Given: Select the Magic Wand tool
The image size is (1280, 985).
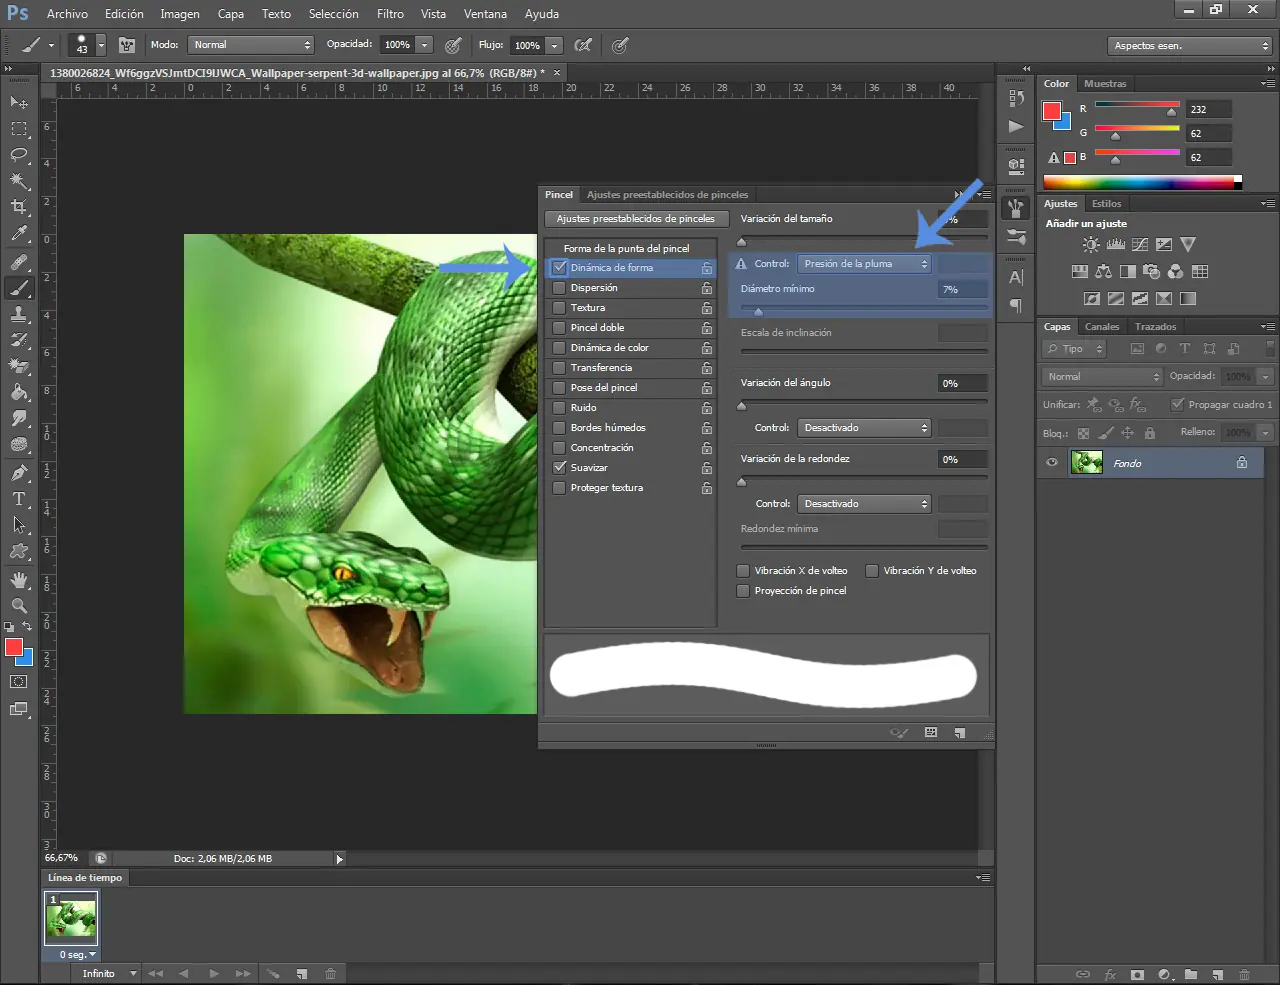Looking at the screenshot, I should coord(19,181).
